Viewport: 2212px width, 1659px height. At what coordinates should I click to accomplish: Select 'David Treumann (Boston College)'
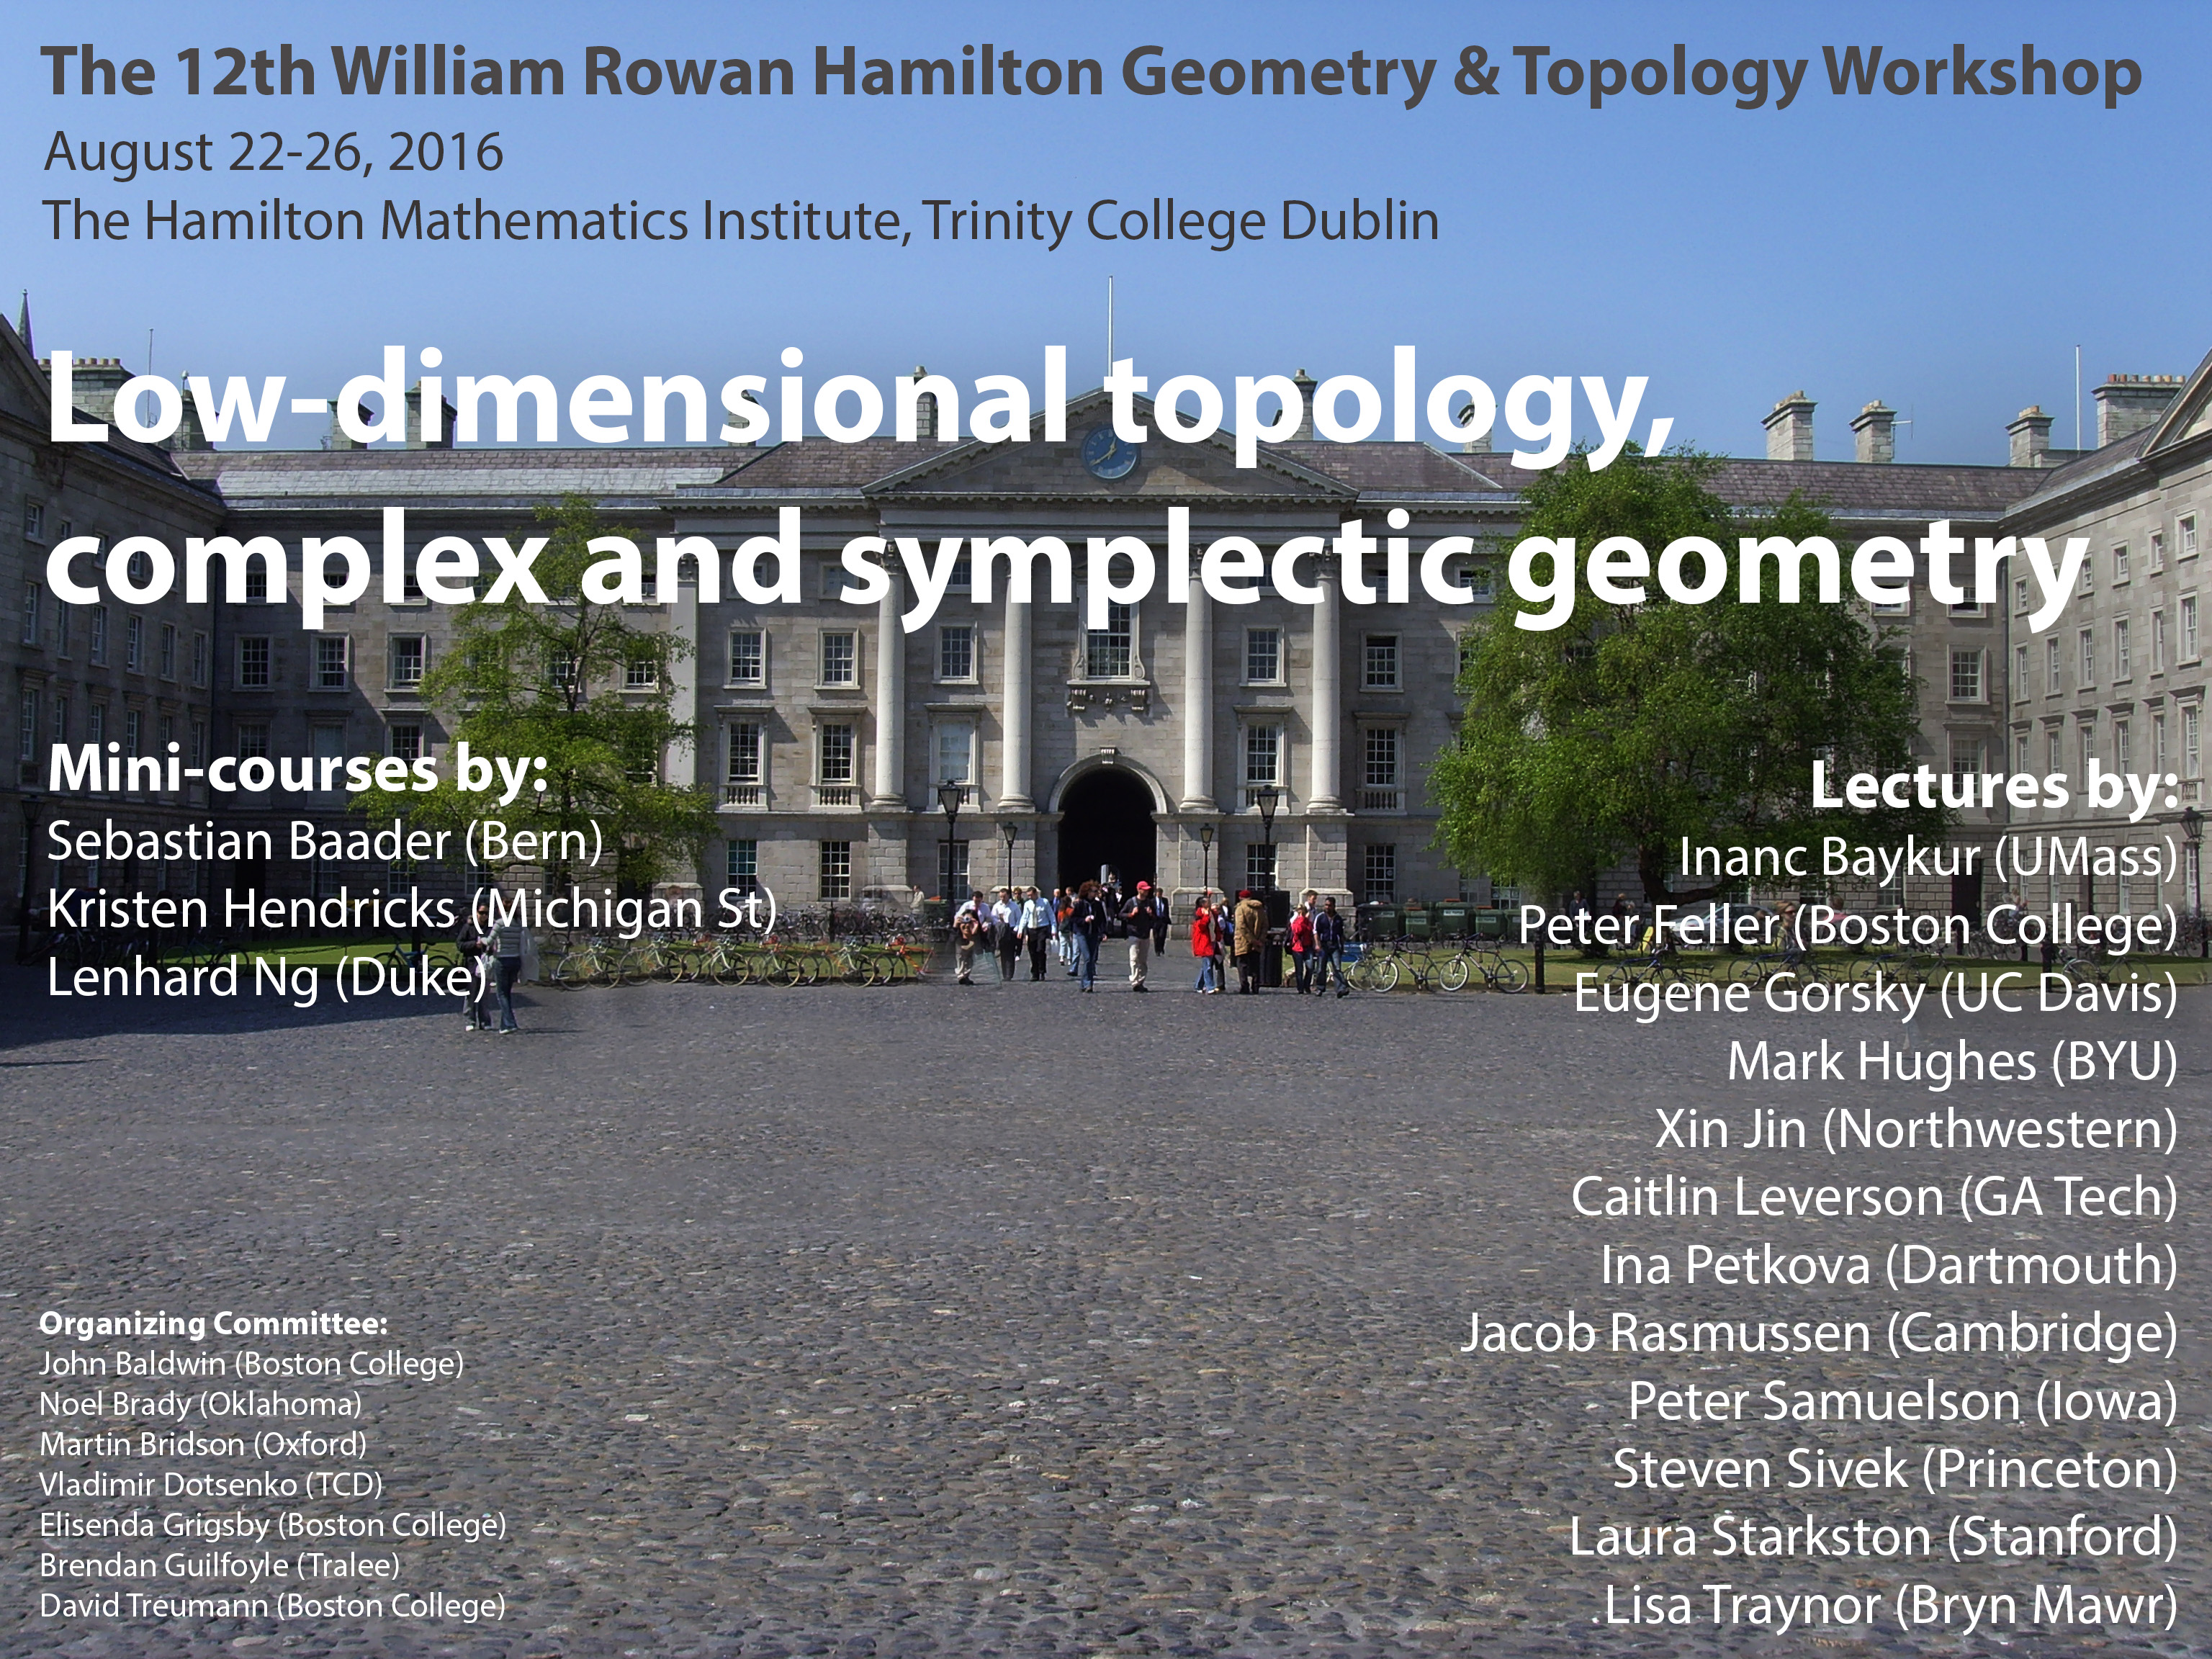coord(272,1606)
